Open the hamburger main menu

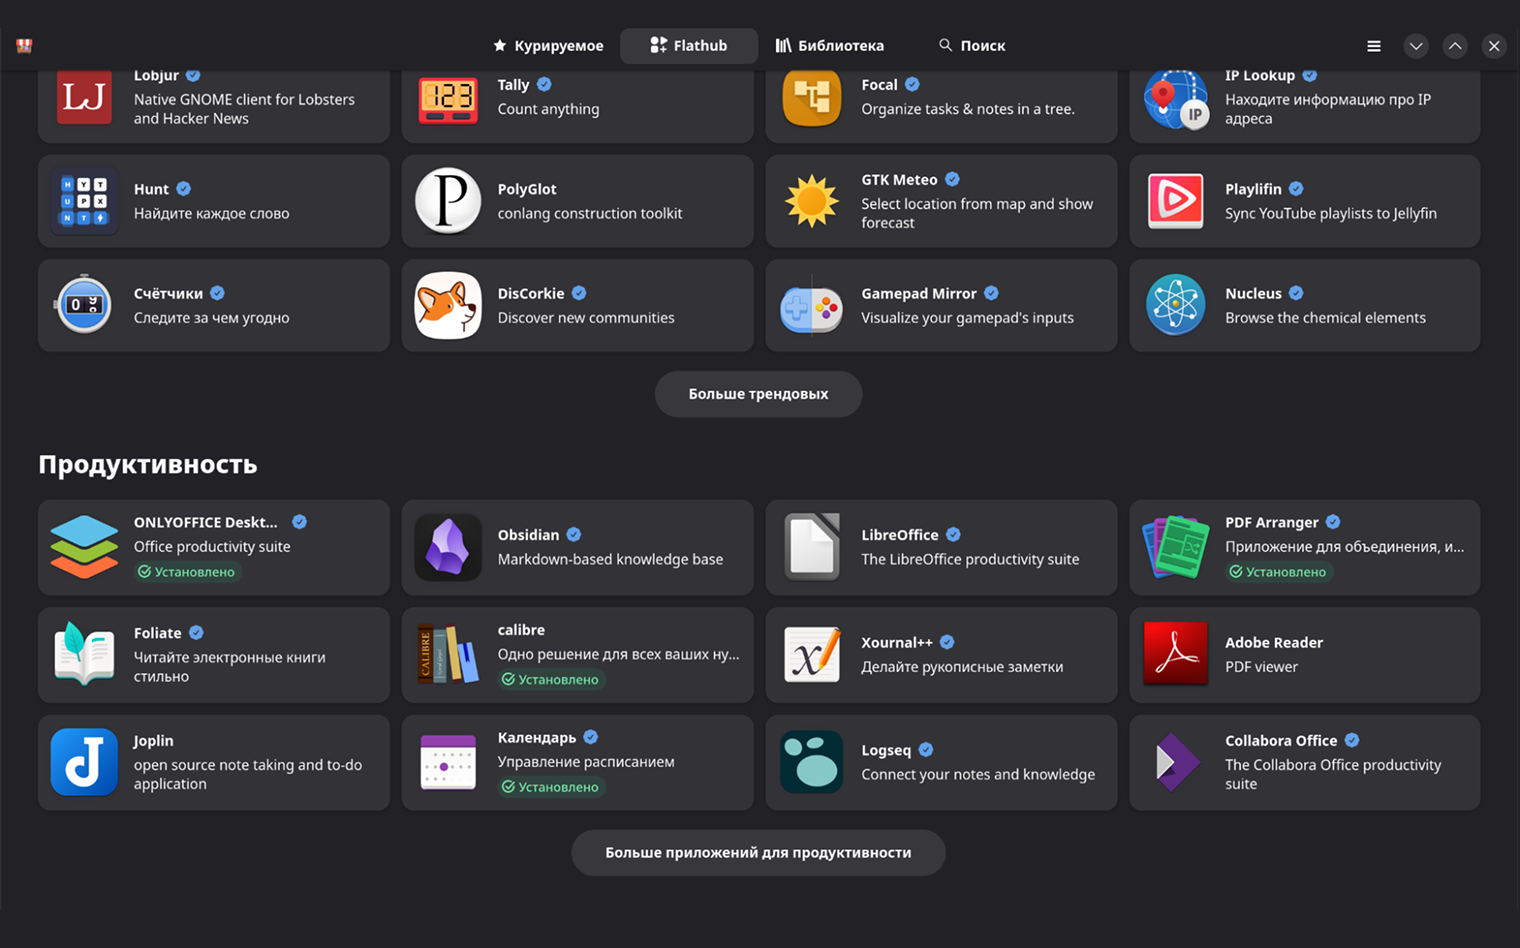1374,46
